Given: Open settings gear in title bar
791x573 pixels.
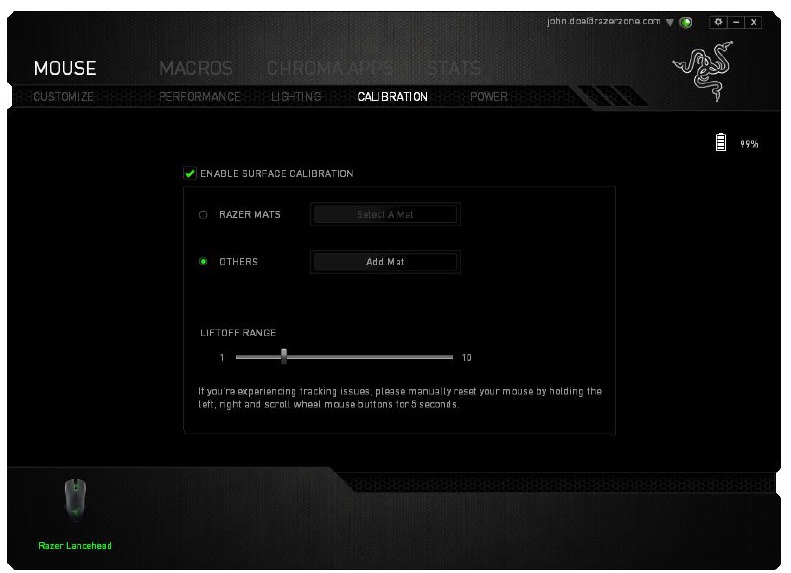Looking at the screenshot, I should click(x=718, y=22).
